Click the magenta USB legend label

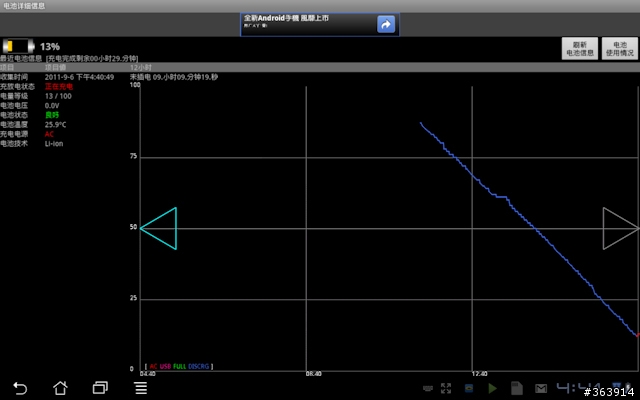165,367
